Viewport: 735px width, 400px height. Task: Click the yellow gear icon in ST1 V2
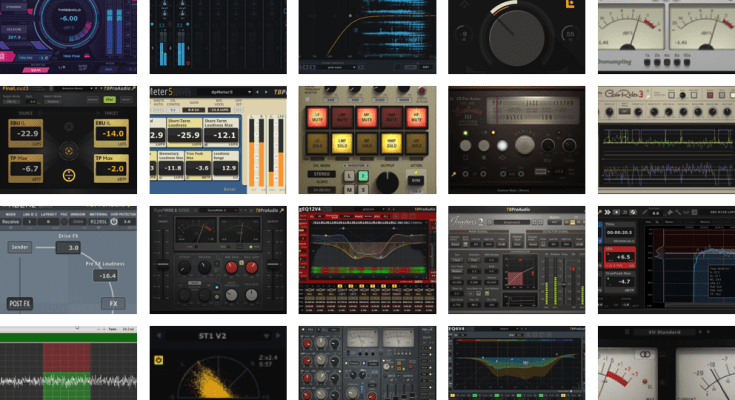(x=158, y=359)
